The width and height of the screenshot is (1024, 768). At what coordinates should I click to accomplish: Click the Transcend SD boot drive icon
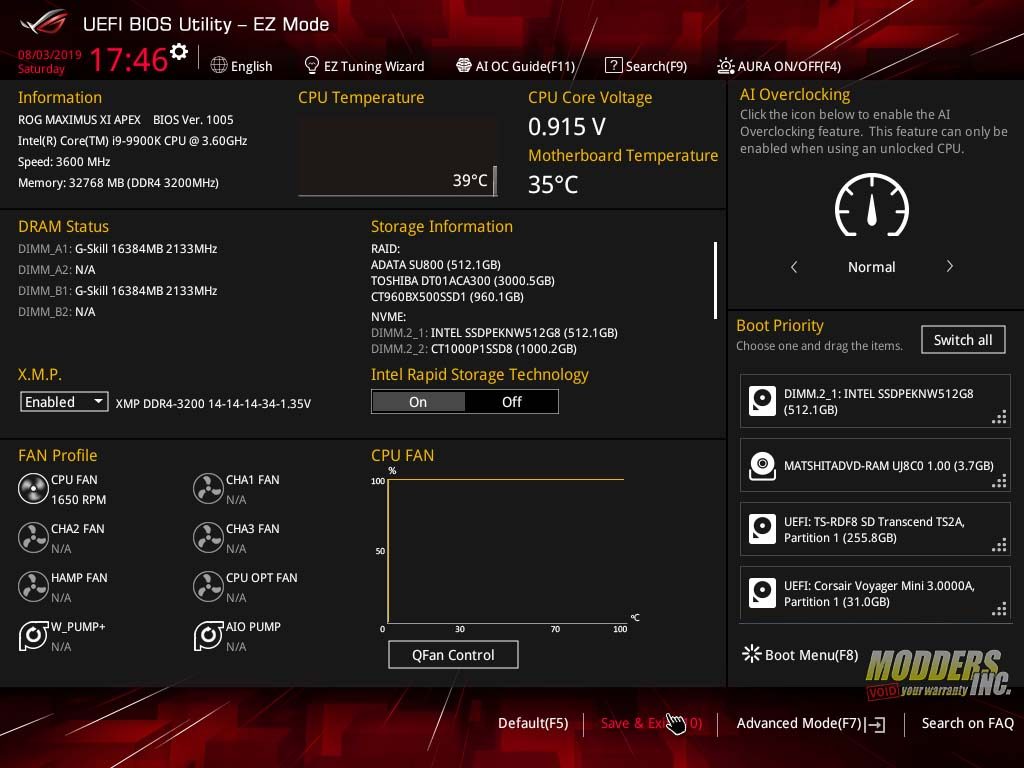tap(762, 529)
